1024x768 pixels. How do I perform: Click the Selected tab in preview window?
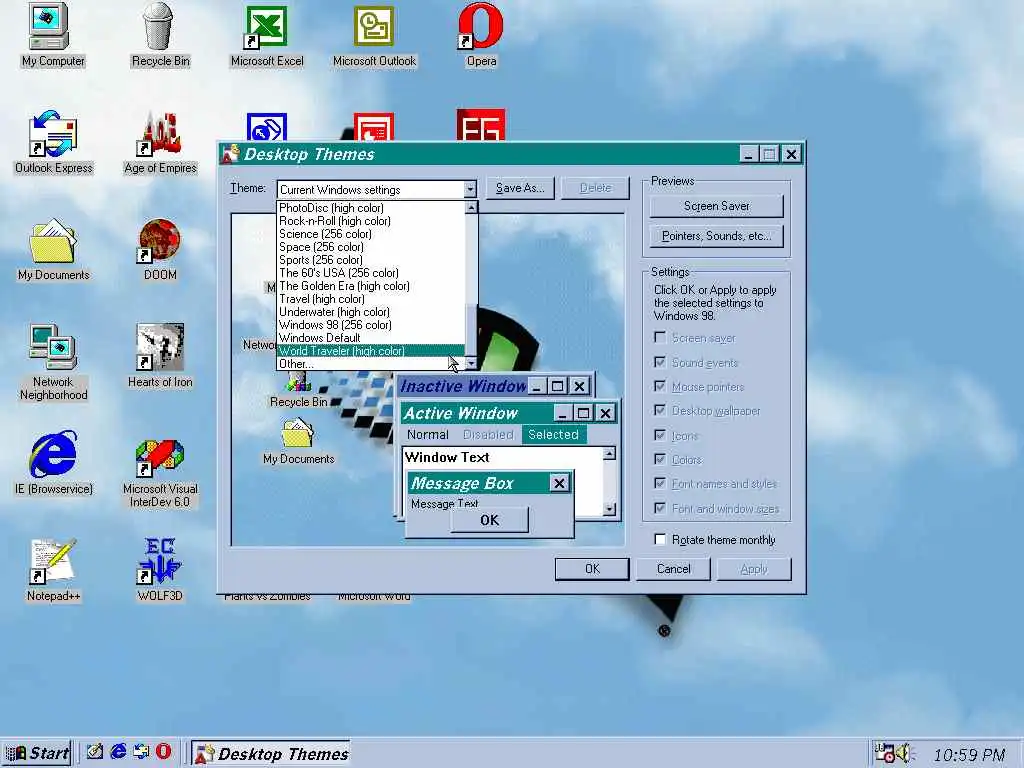tap(553, 434)
